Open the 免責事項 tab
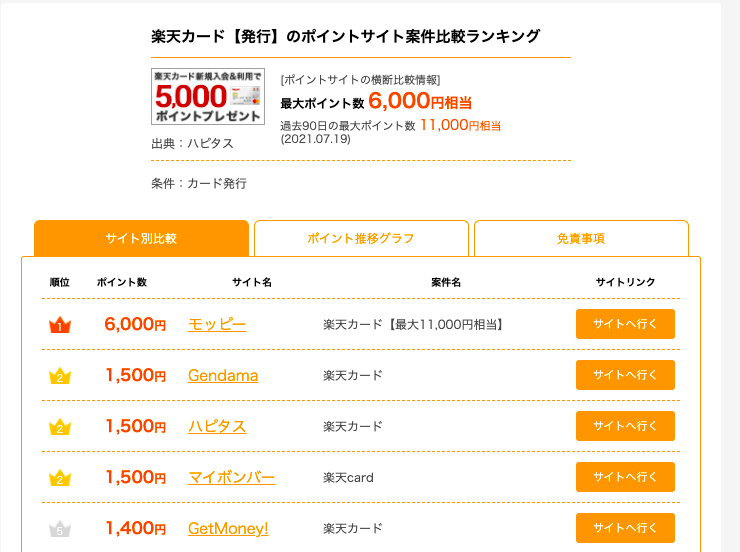 click(581, 238)
